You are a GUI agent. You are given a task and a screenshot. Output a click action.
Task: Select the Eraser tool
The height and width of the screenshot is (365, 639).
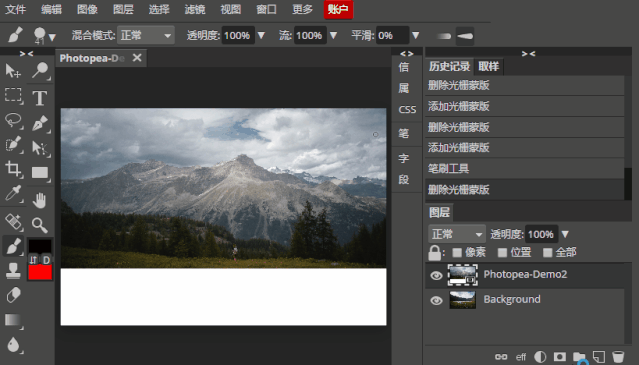pyautogui.click(x=13, y=295)
